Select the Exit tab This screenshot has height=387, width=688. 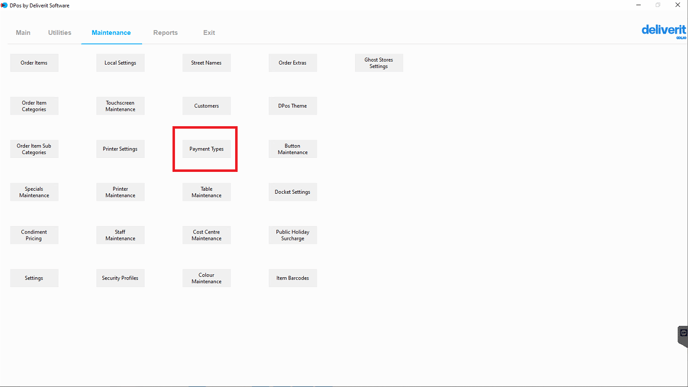pyautogui.click(x=209, y=32)
